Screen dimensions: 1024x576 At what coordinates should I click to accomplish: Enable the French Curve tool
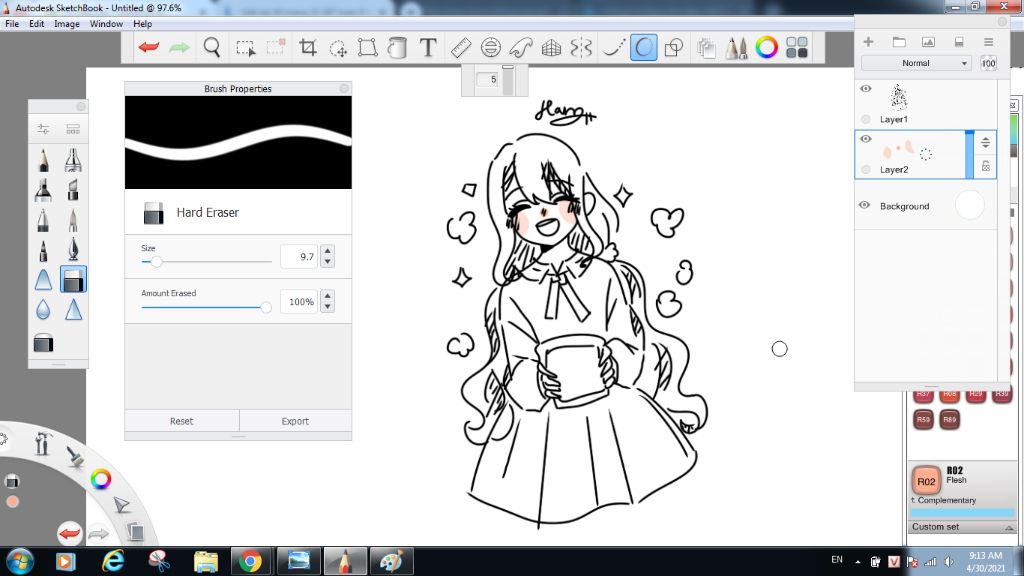(x=520, y=47)
